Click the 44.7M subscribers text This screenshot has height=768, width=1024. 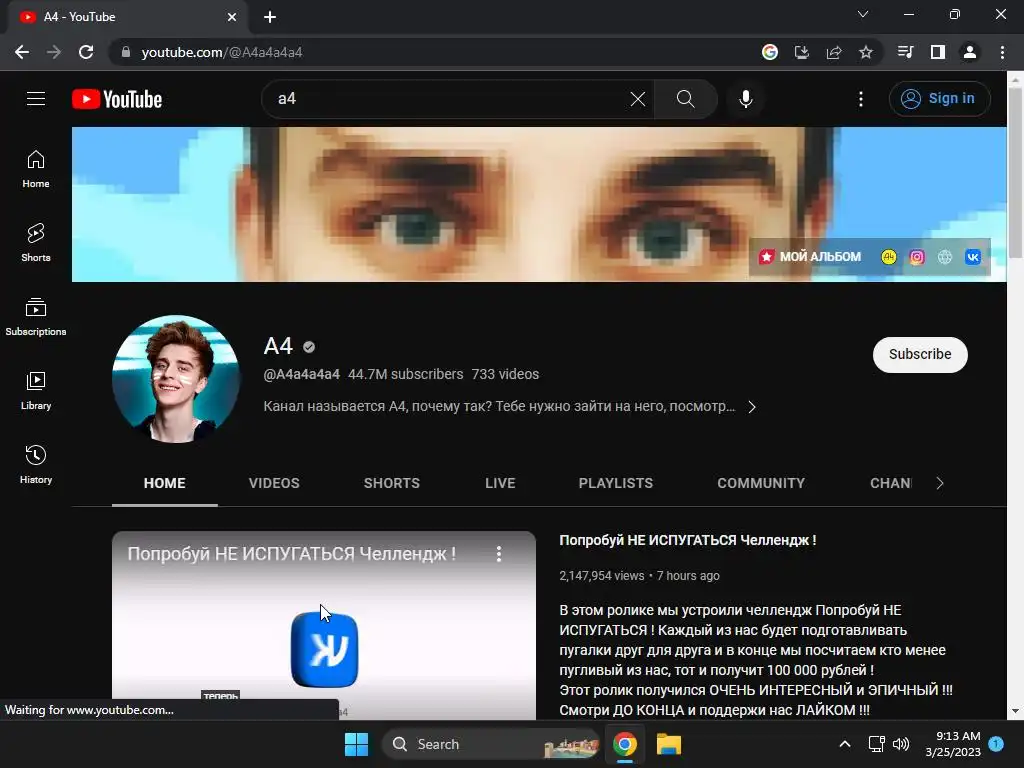pos(406,374)
